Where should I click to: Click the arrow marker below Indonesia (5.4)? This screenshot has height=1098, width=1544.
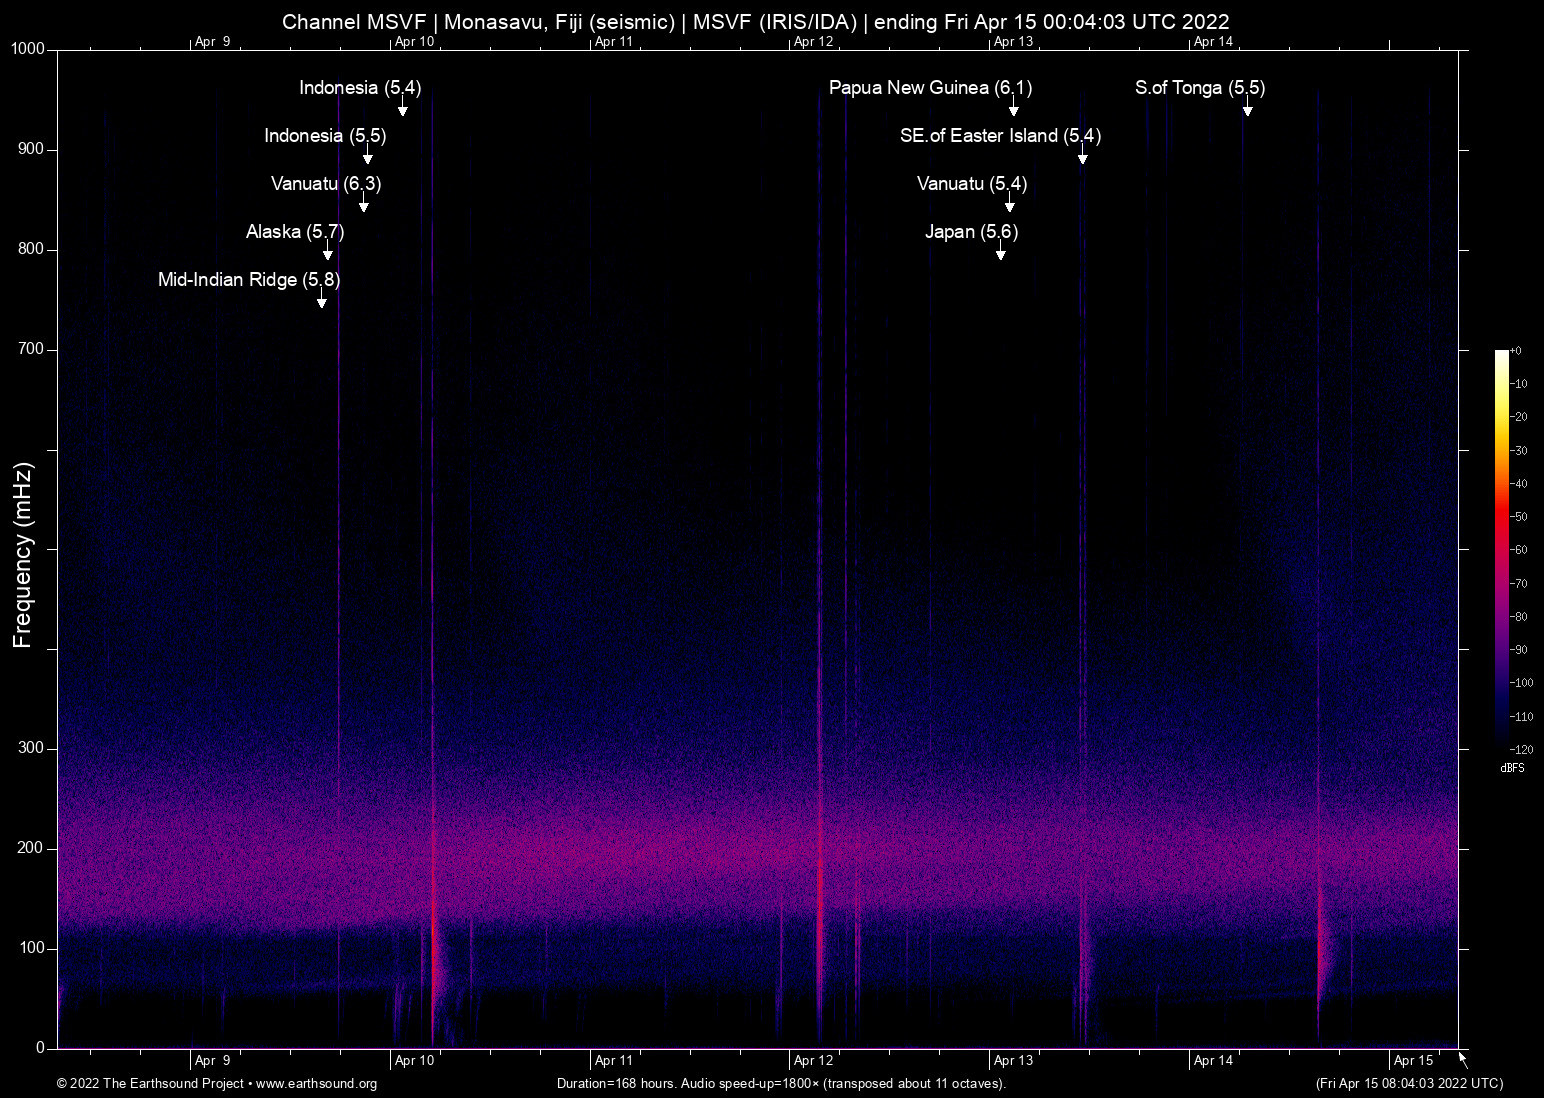pos(402,108)
